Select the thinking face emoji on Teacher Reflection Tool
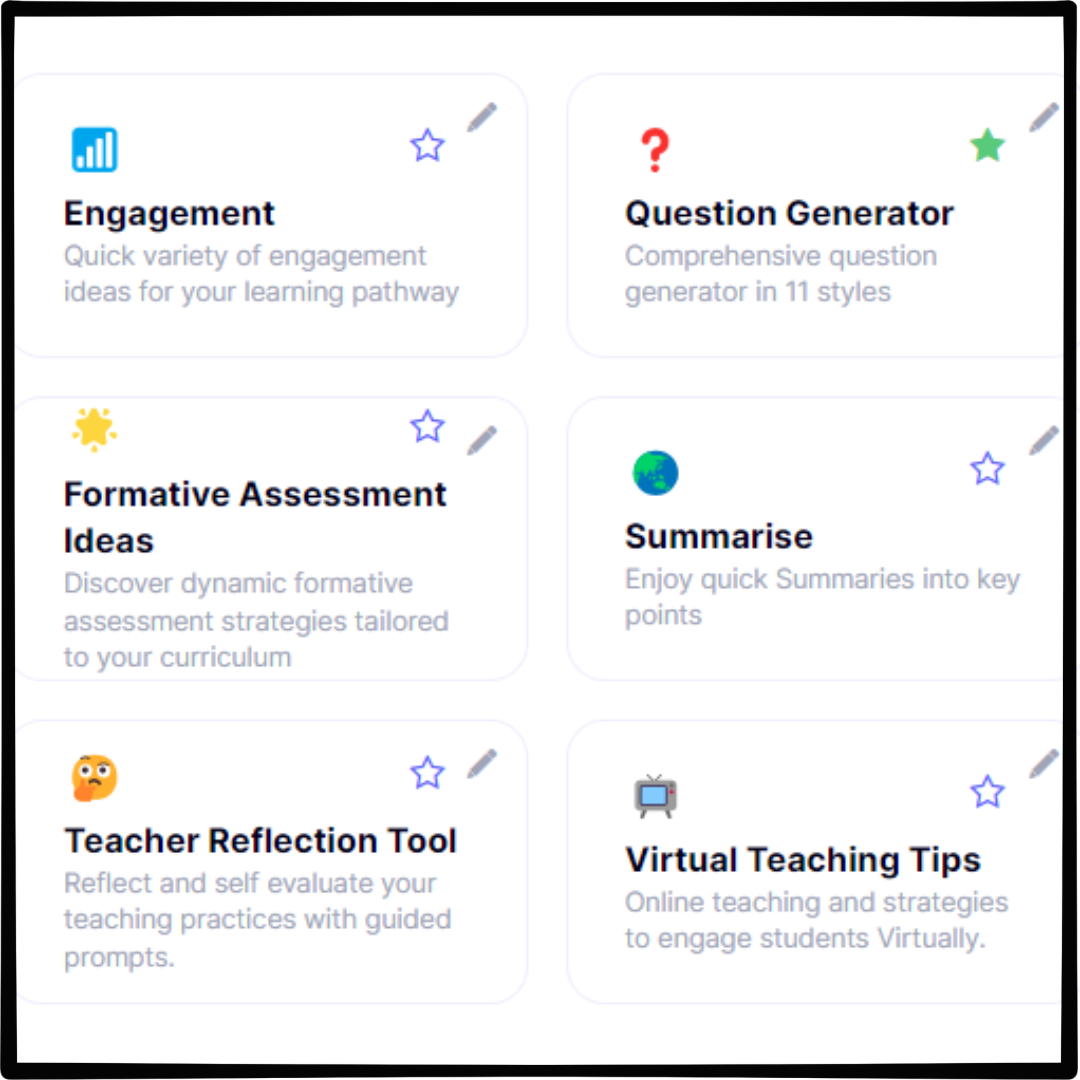 95,775
